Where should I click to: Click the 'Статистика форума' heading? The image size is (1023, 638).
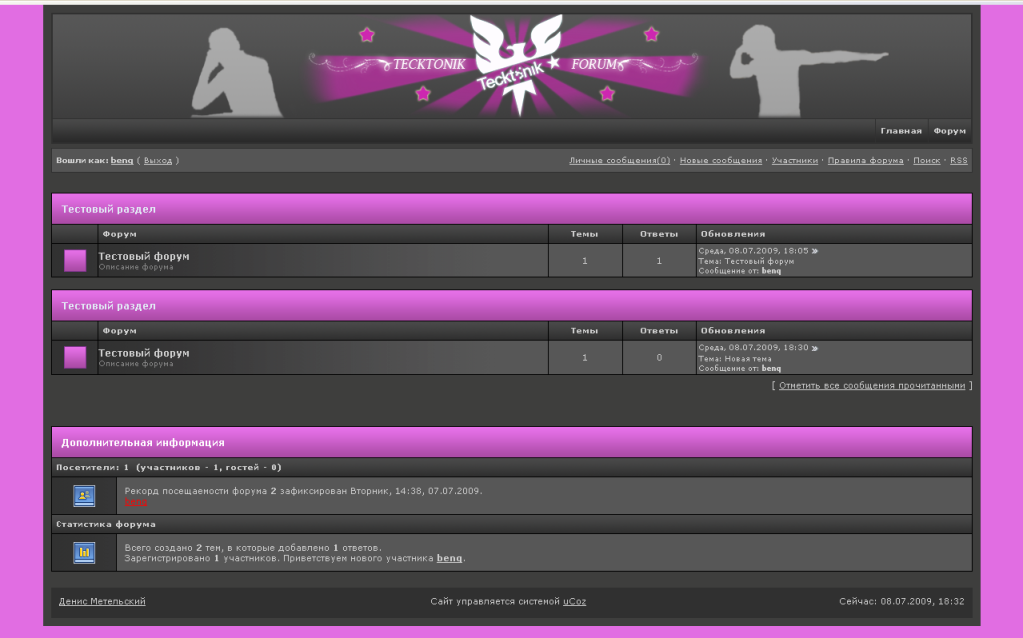[106, 524]
